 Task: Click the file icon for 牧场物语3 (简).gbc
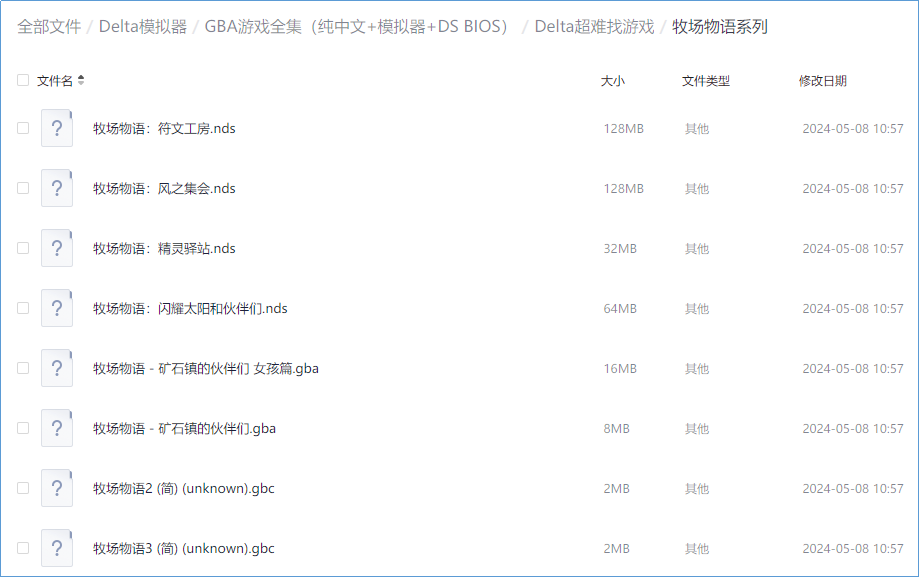coord(57,548)
